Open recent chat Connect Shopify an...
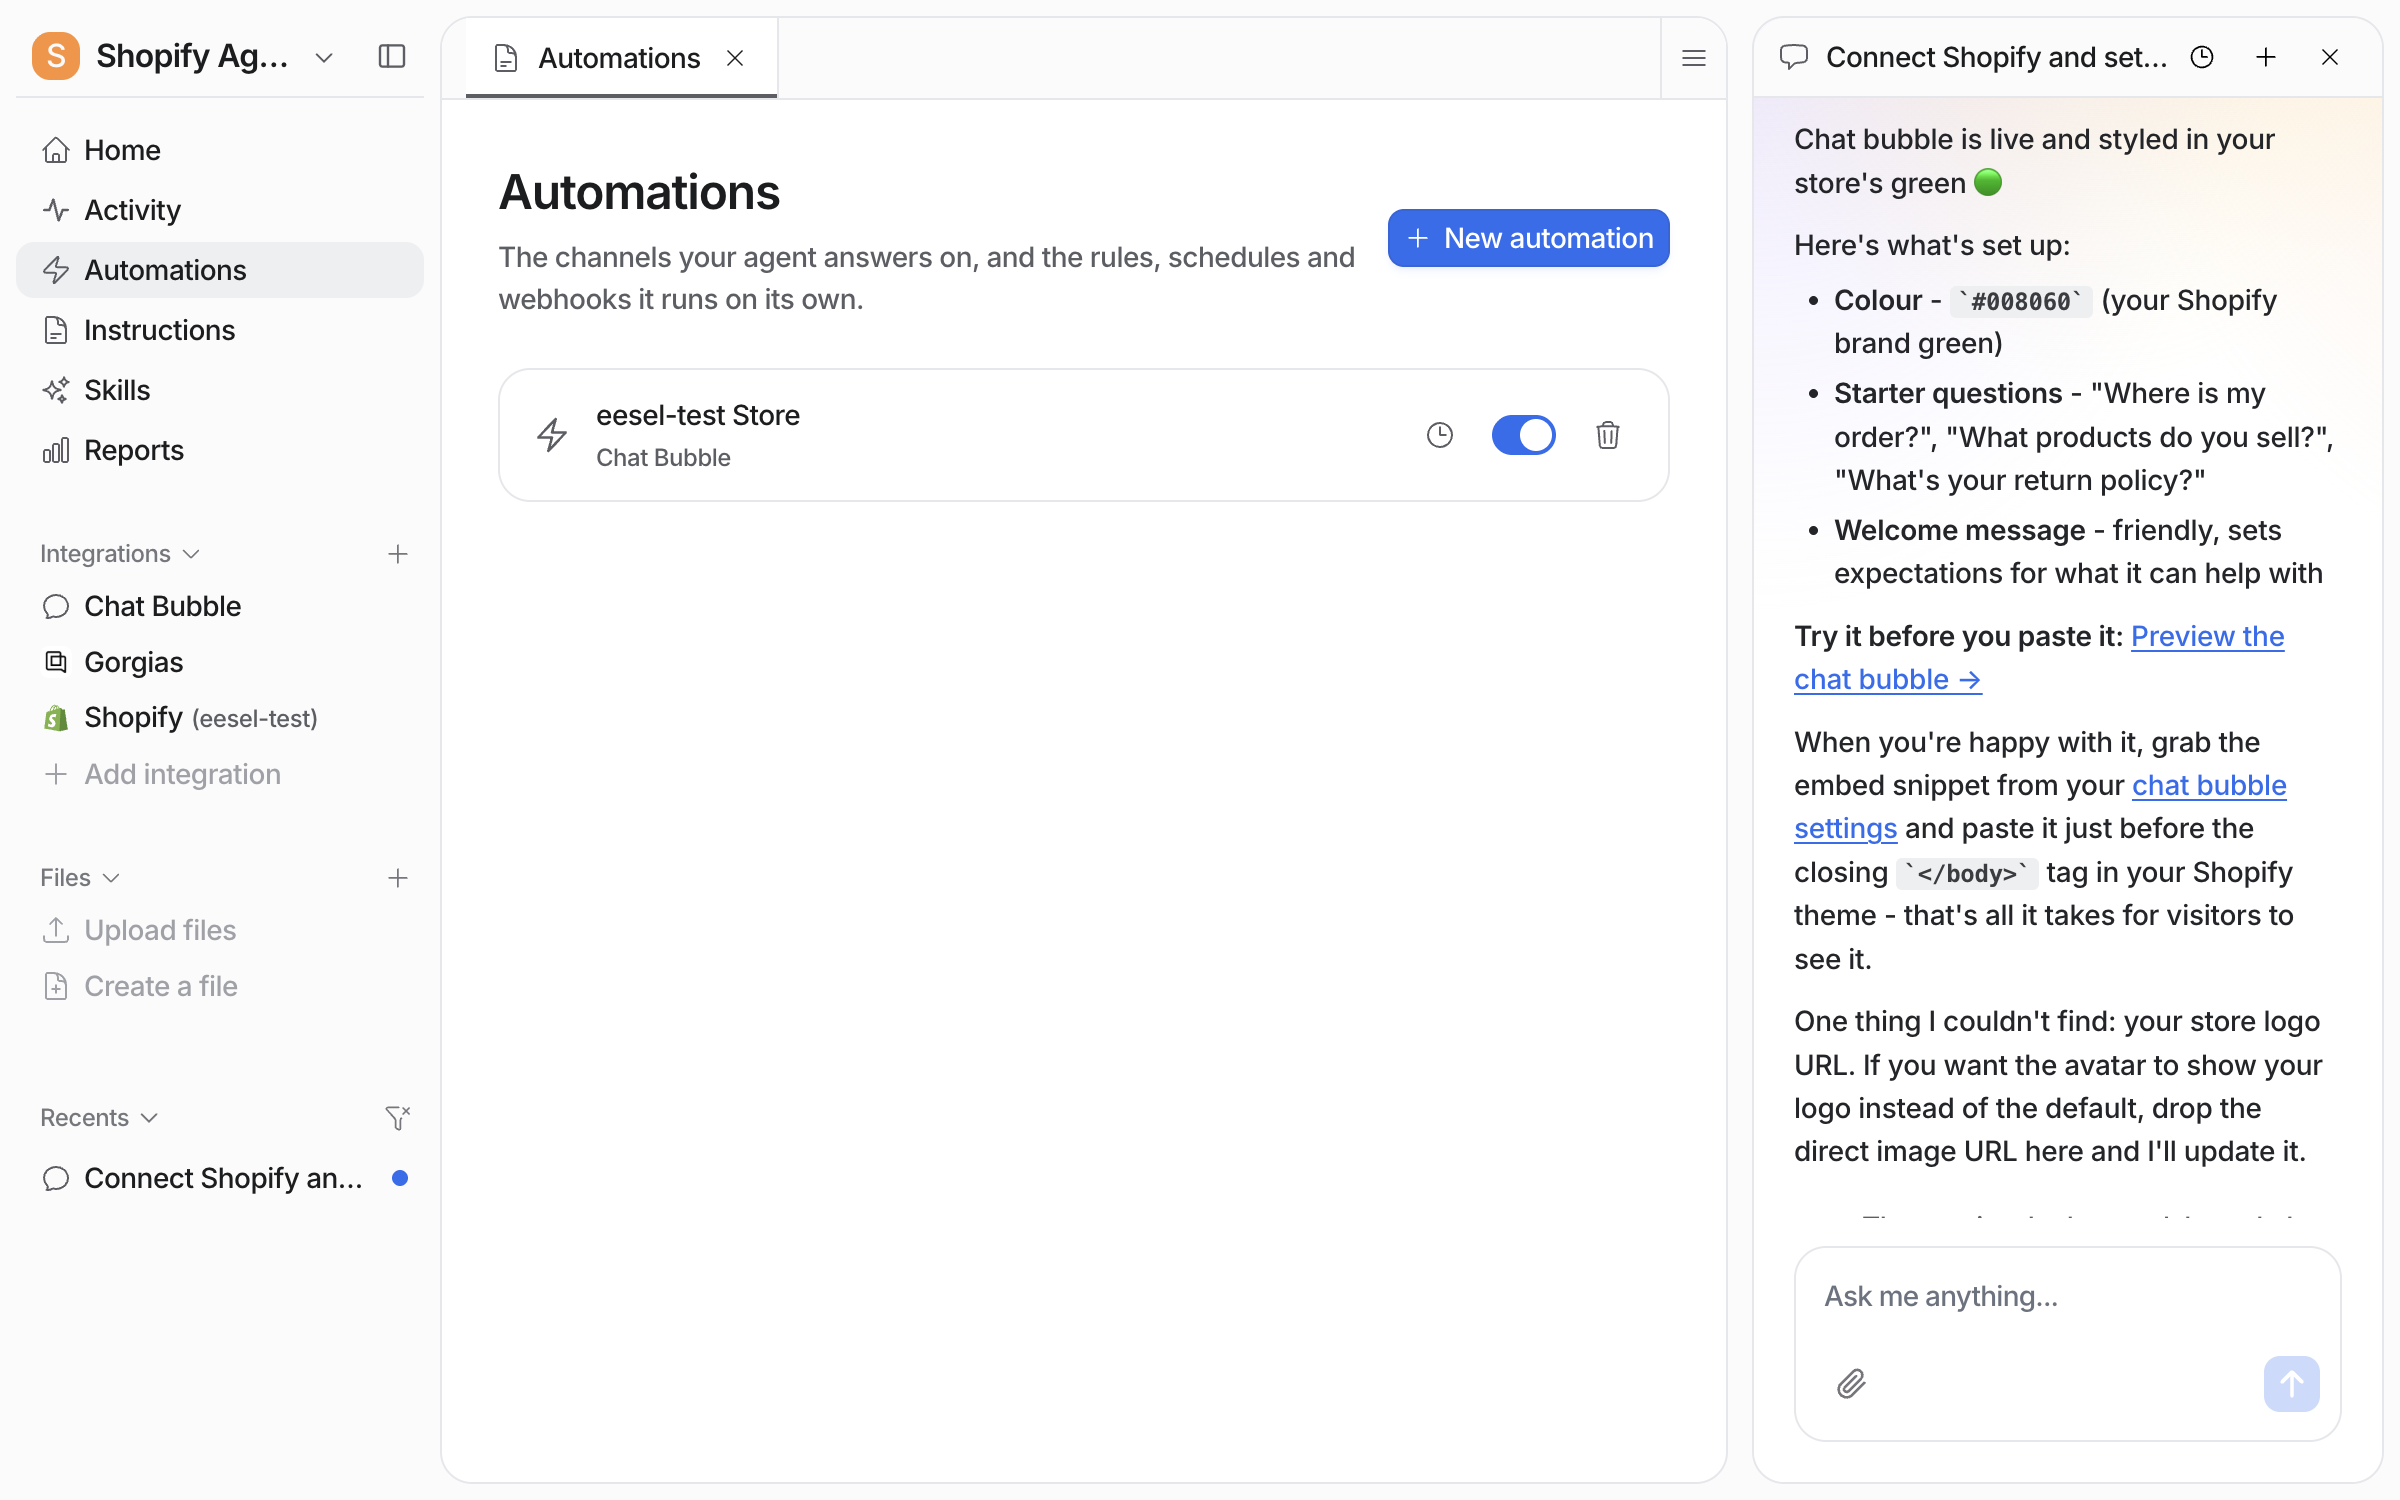 point(220,1178)
